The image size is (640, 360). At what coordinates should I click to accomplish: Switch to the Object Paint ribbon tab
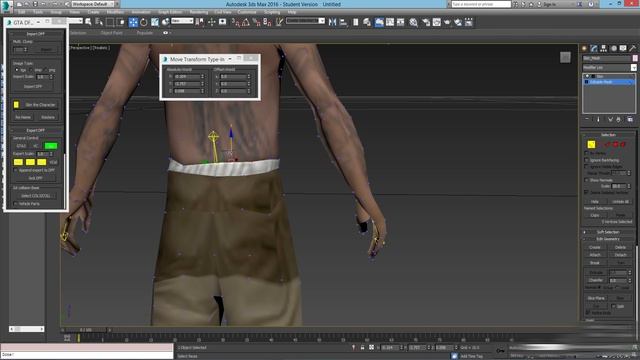tap(111, 33)
